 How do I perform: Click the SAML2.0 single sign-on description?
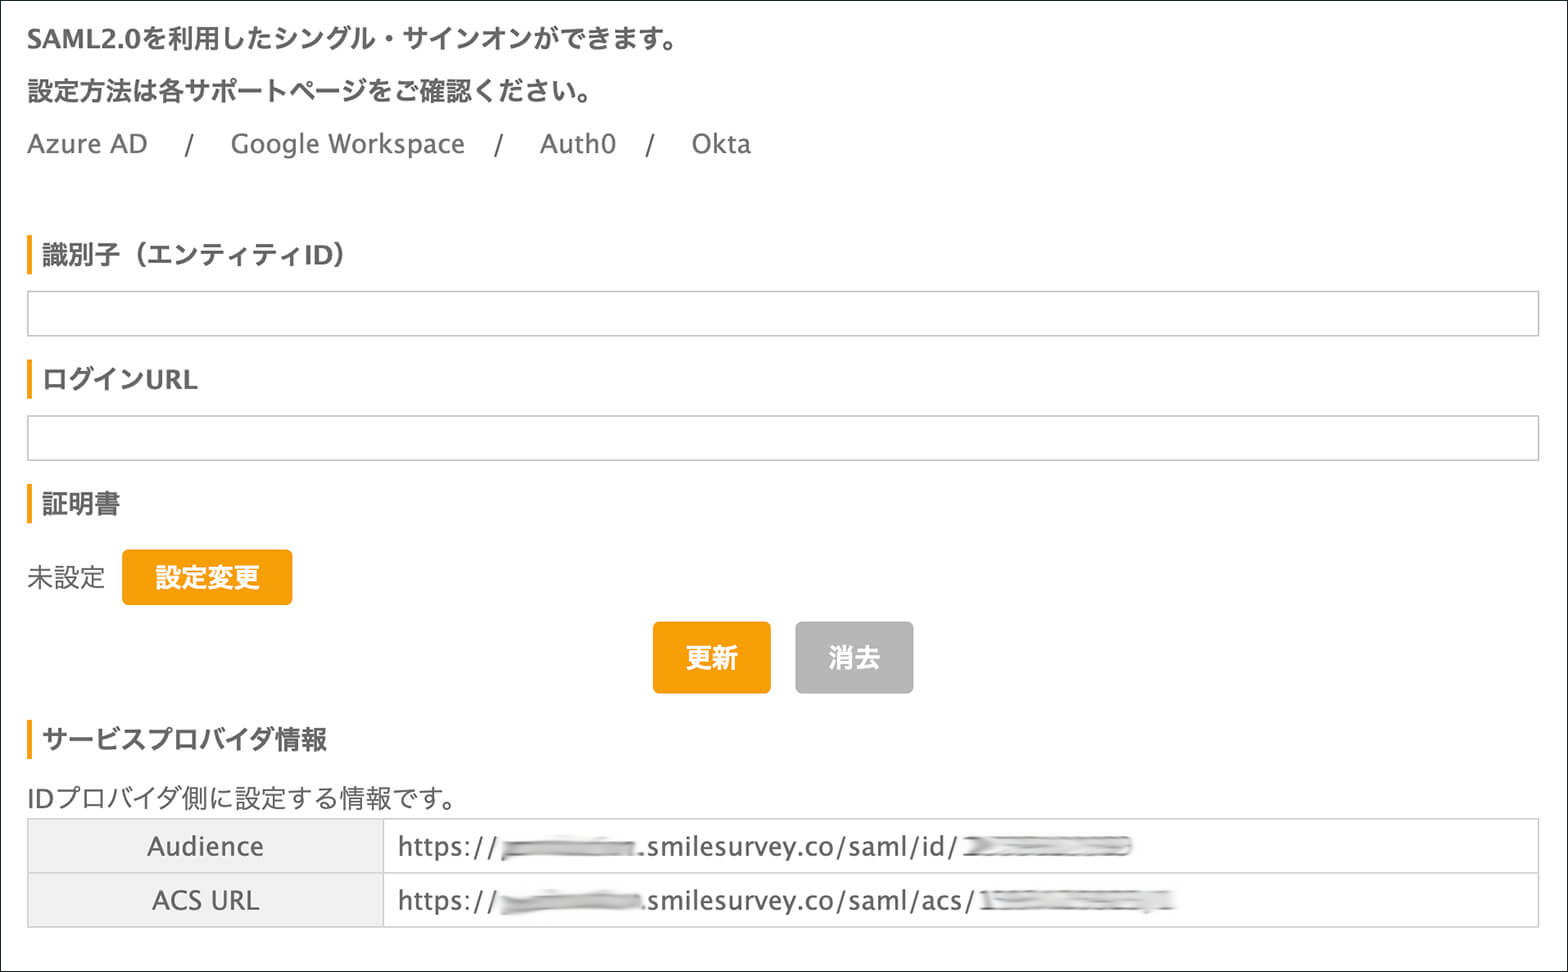352,40
